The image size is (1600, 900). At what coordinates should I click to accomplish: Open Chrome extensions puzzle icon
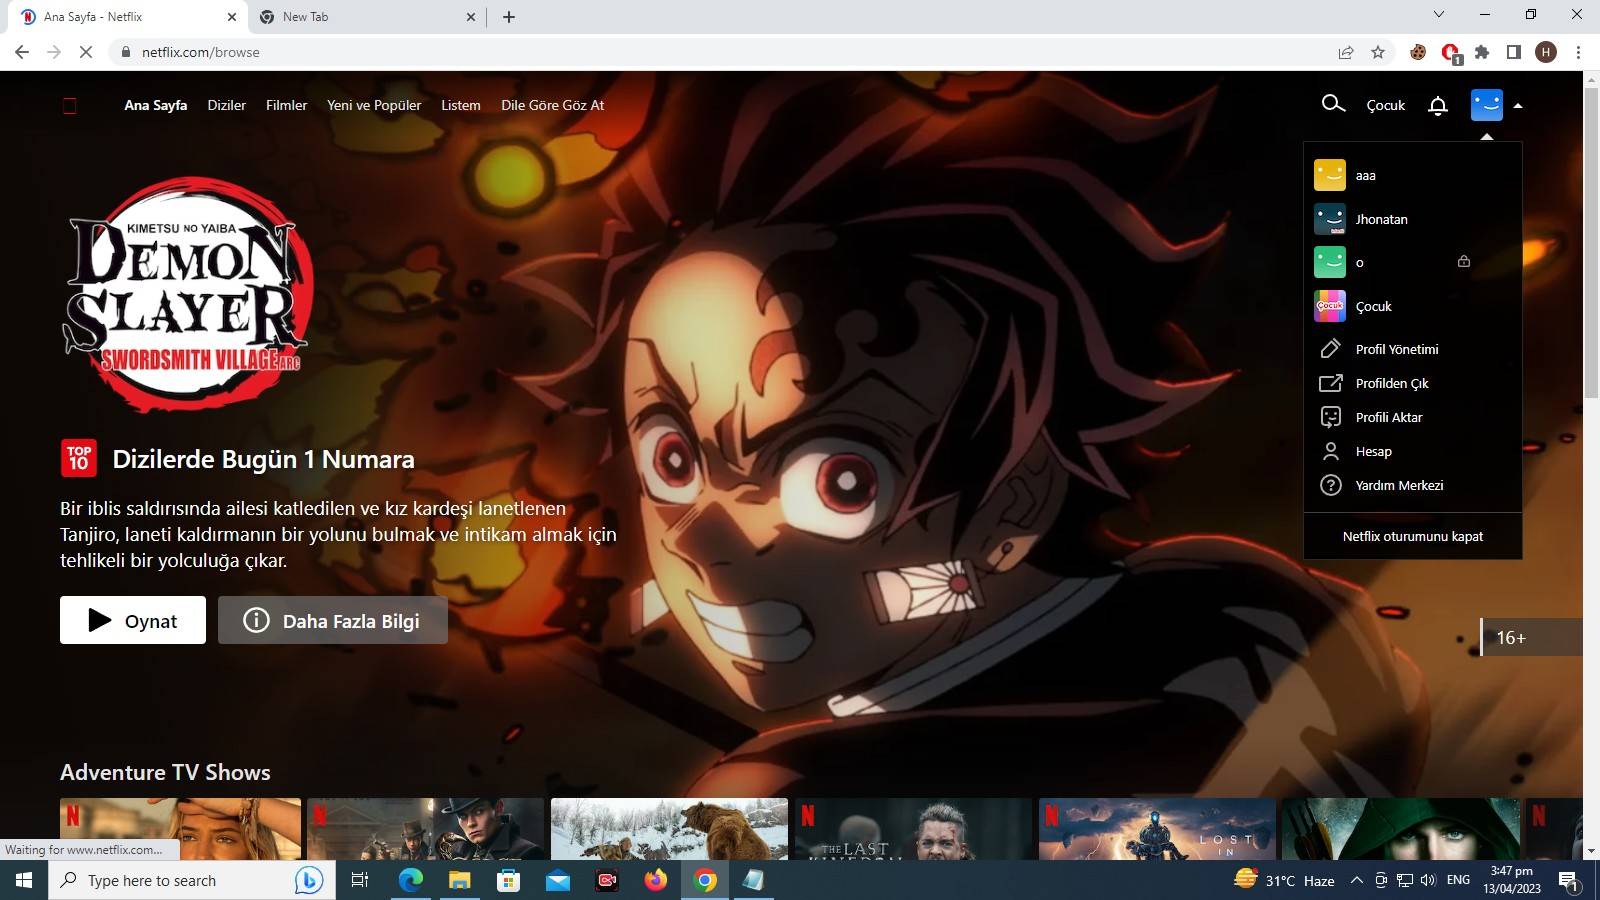[x=1482, y=52]
